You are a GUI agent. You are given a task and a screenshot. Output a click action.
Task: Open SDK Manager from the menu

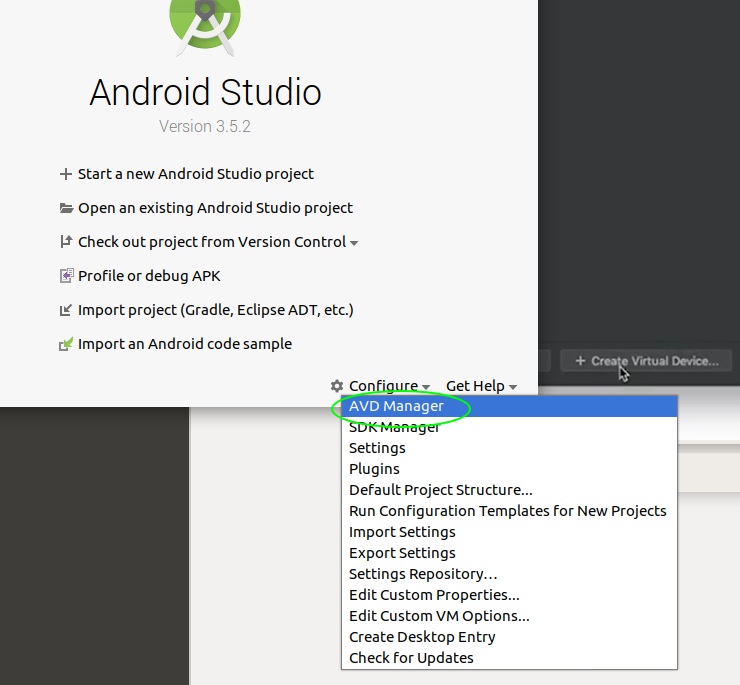point(394,428)
